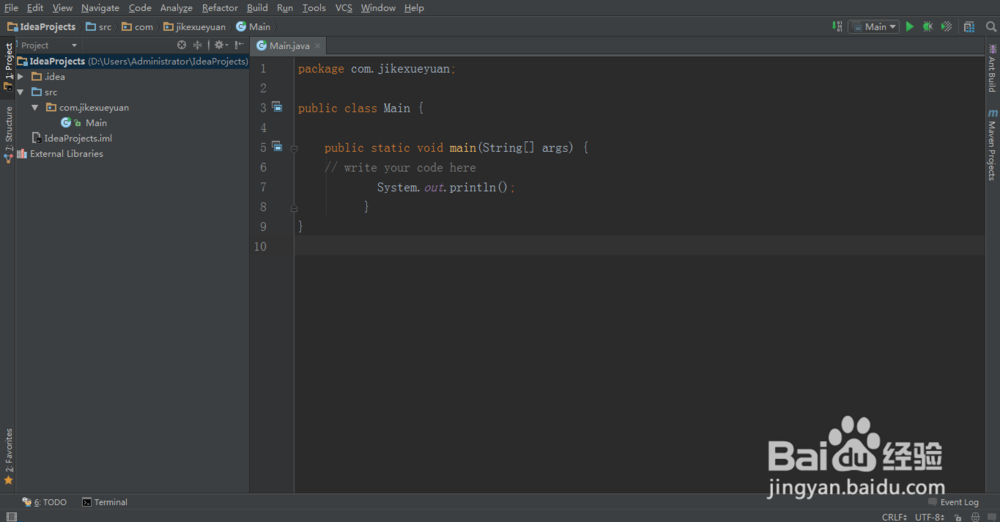The image size is (1000, 522).
Task: Click the External Libraries icon
Action: tap(22, 153)
